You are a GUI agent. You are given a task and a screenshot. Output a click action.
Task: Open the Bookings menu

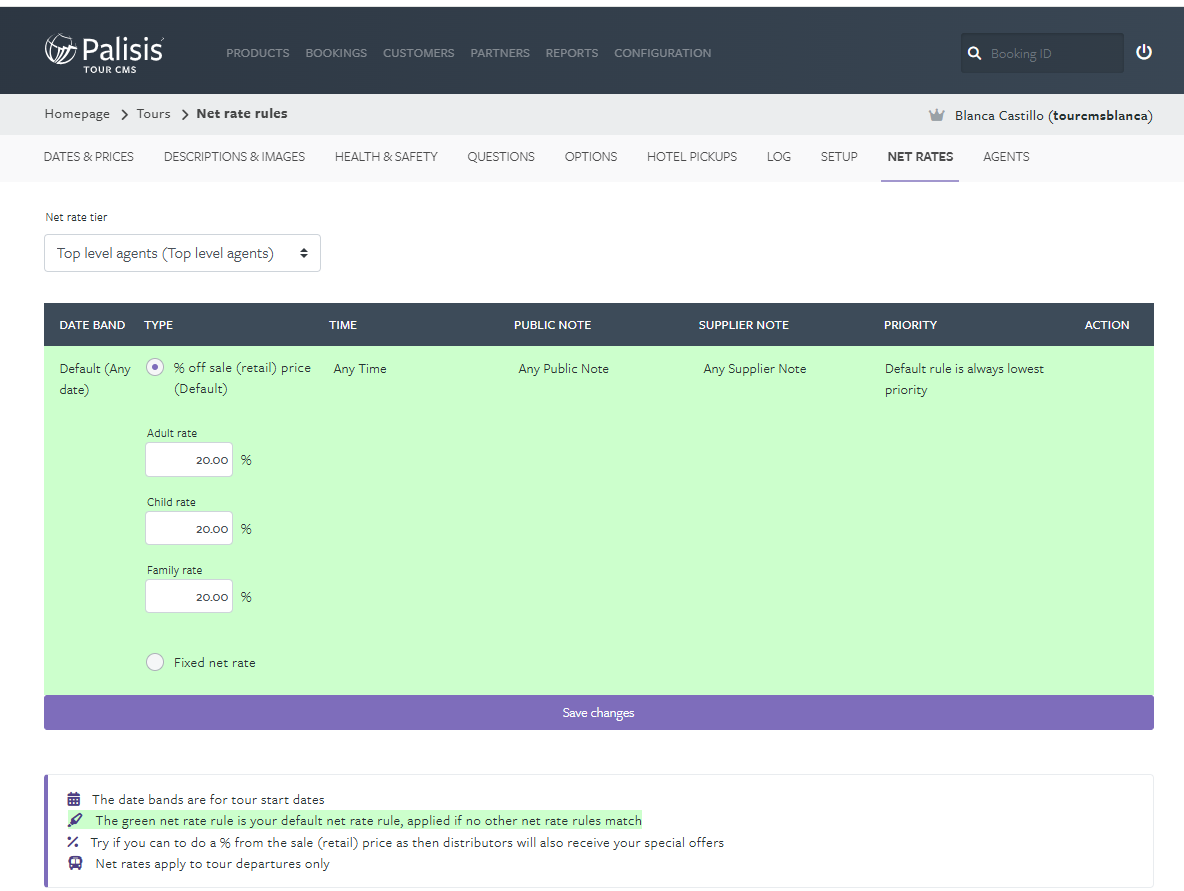[336, 53]
